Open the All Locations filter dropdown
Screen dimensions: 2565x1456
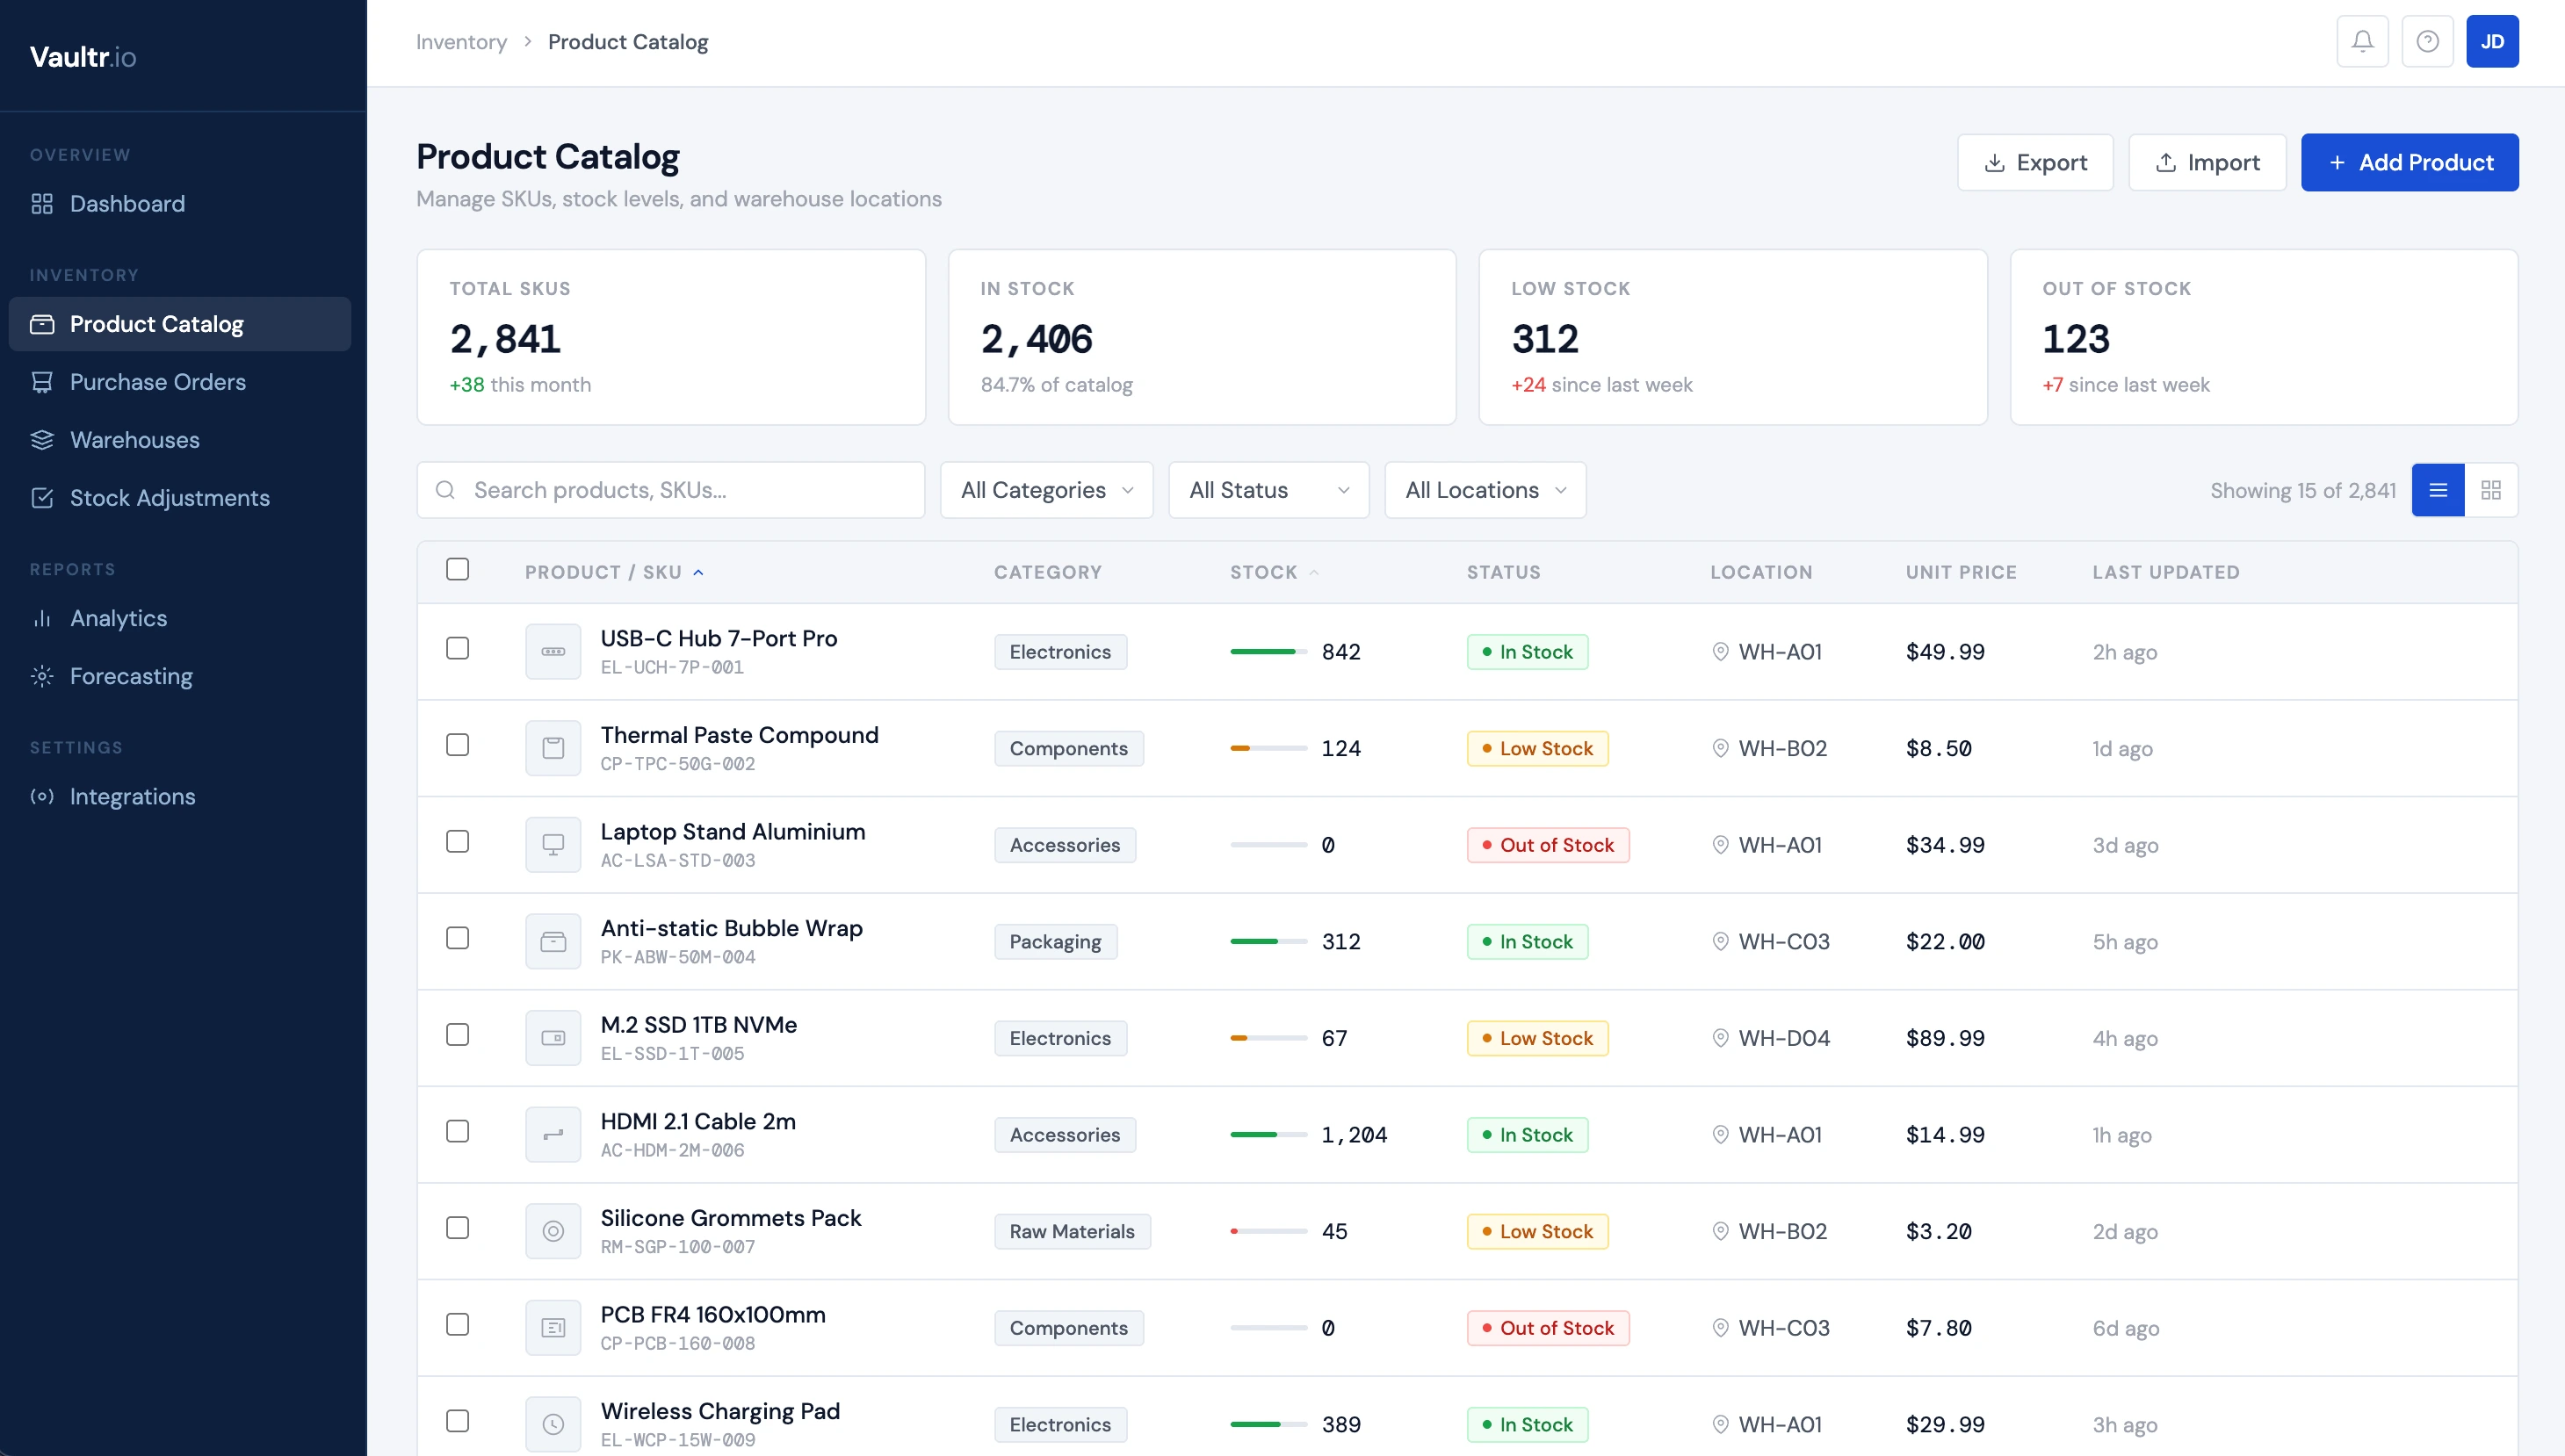click(1485, 490)
